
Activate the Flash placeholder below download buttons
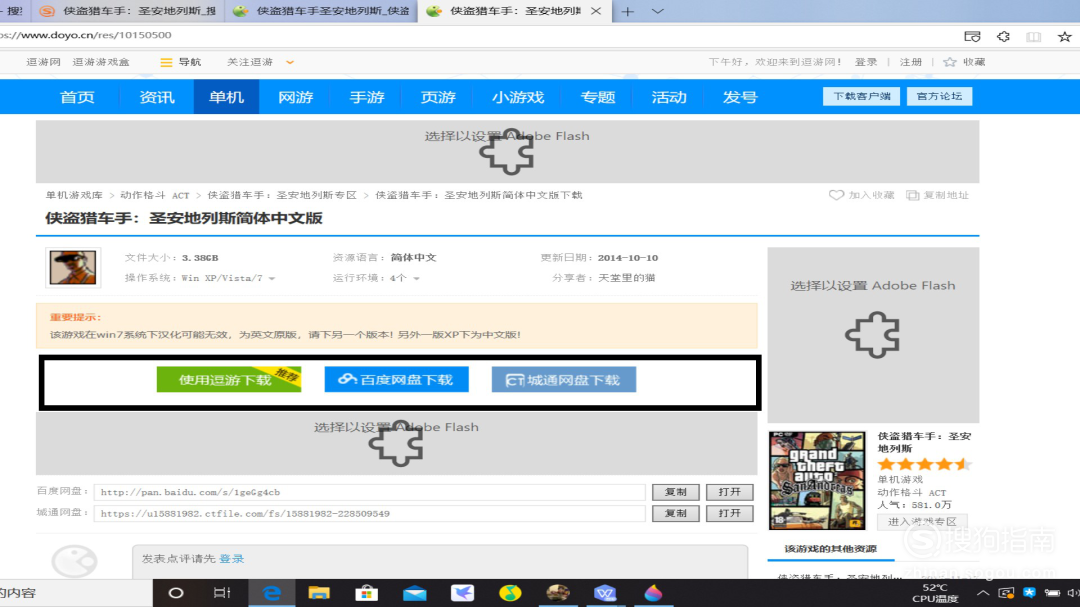(x=396, y=443)
